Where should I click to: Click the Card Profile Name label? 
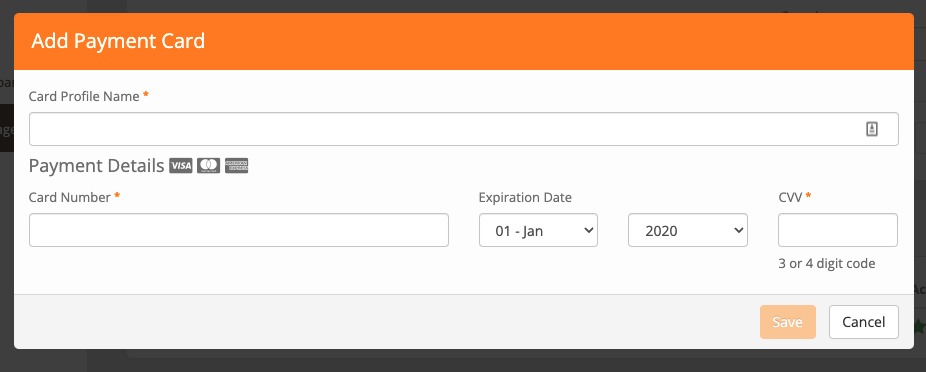click(x=84, y=96)
